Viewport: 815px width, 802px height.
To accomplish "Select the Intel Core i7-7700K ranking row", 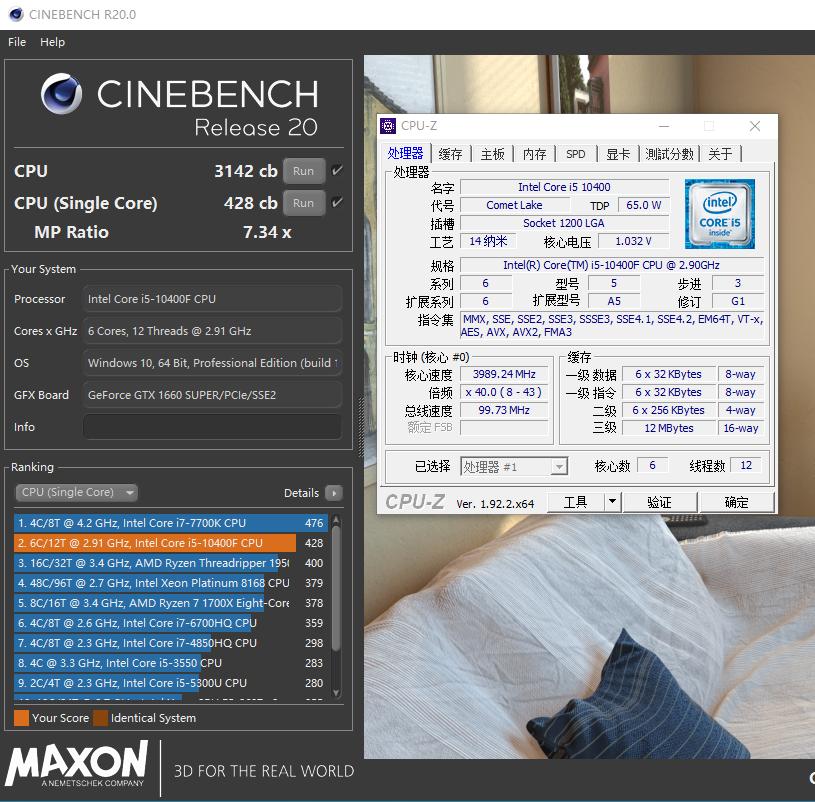I will (x=171, y=523).
